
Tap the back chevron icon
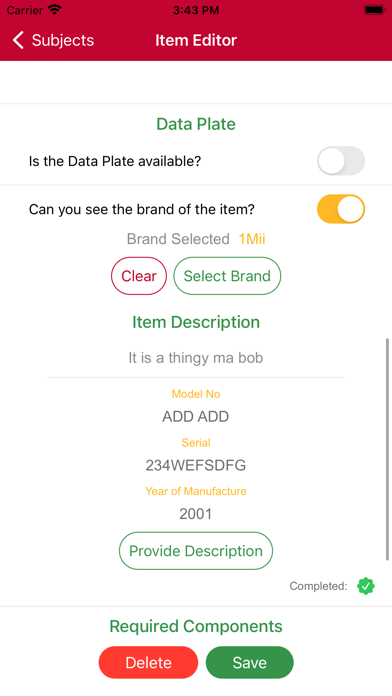18,40
